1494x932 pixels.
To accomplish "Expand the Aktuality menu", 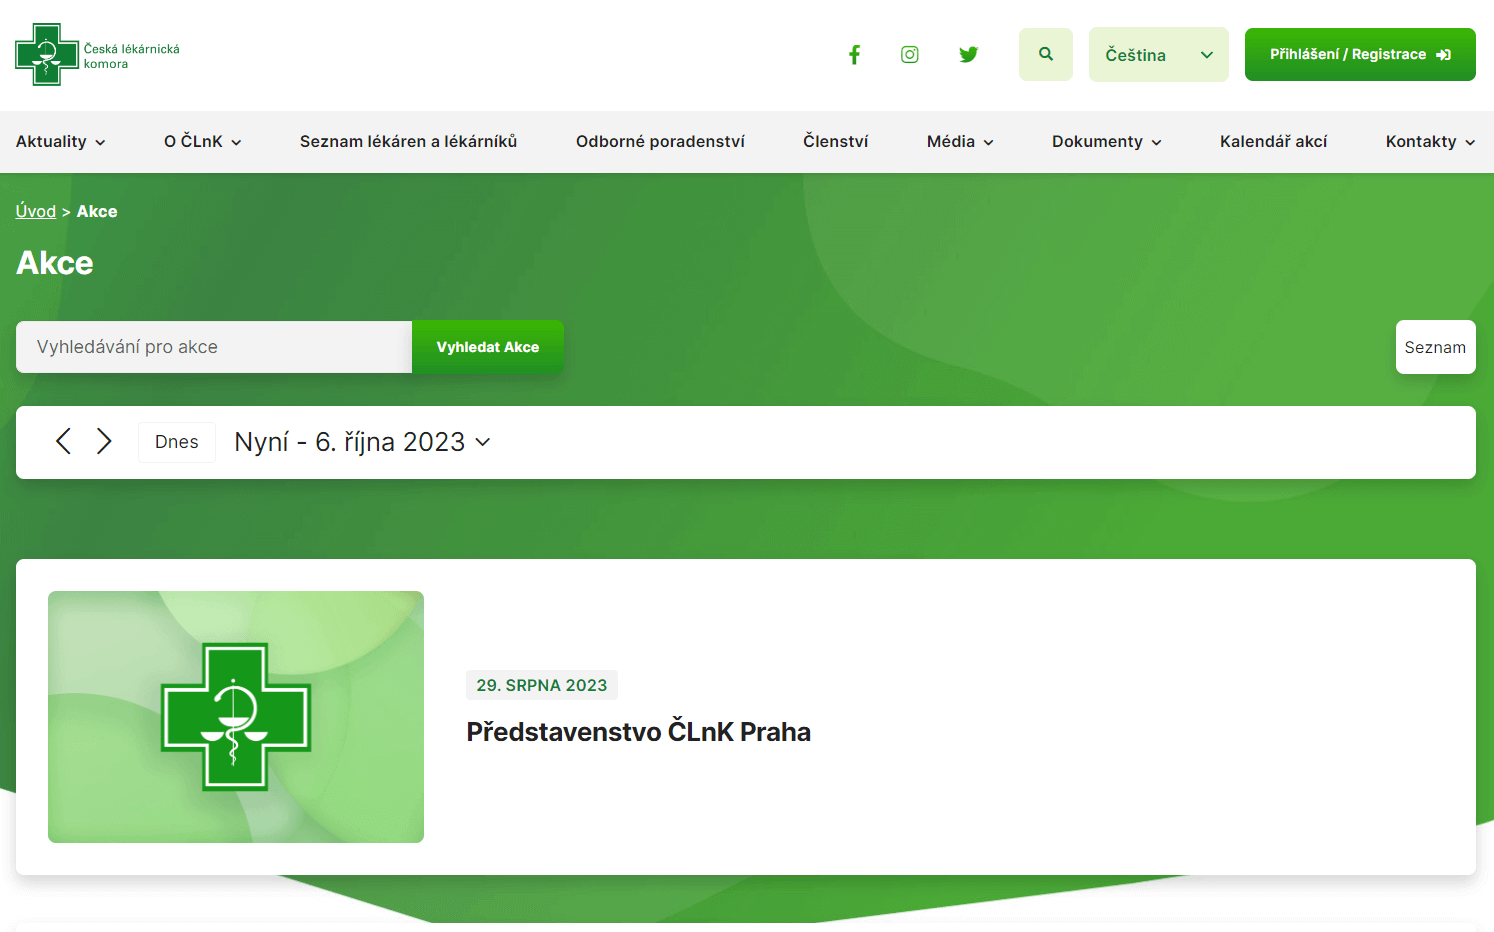I will coord(60,142).
